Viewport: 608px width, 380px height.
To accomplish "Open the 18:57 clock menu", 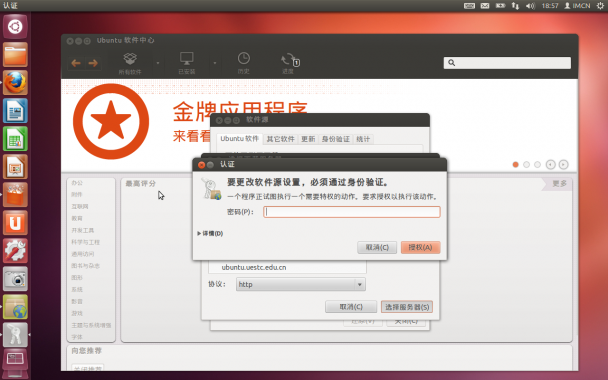I will click(x=550, y=6).
